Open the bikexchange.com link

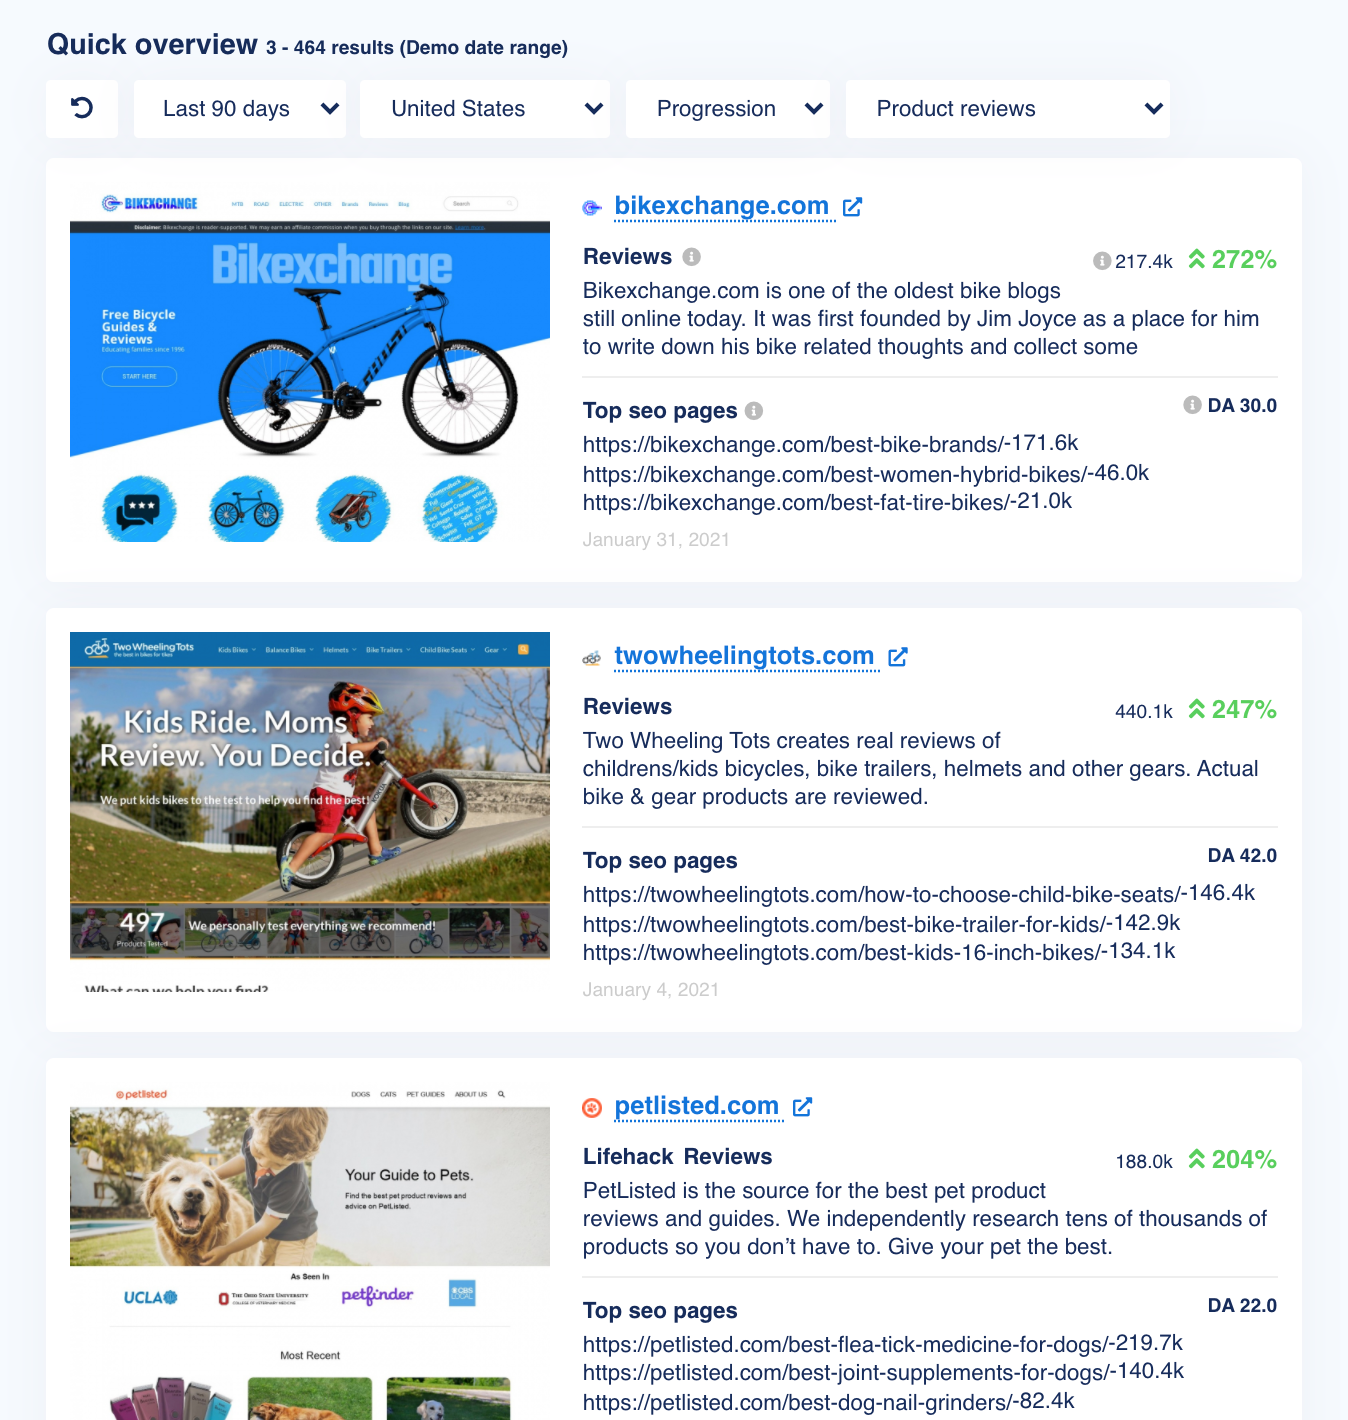722,205
